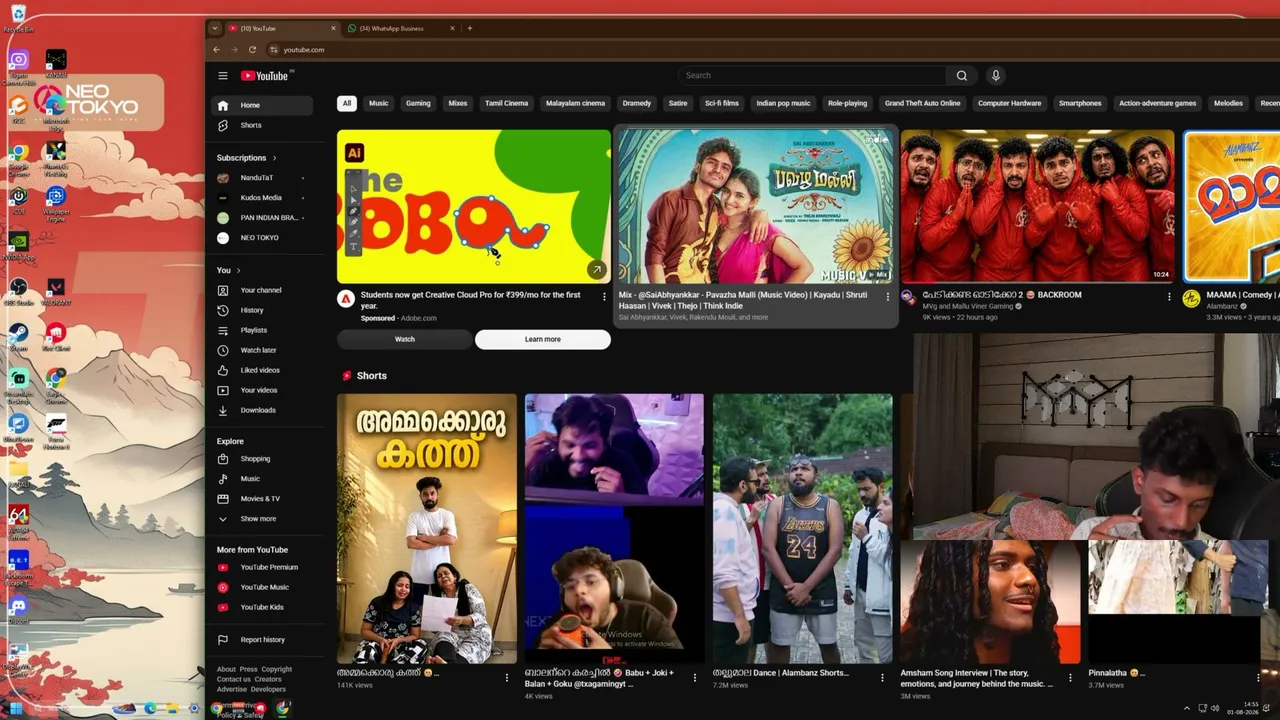Image resolution: width=1280 pixels, height=720 pixels.
Task: Open Shorts from the sidebar
Action: tap(262, 125)
